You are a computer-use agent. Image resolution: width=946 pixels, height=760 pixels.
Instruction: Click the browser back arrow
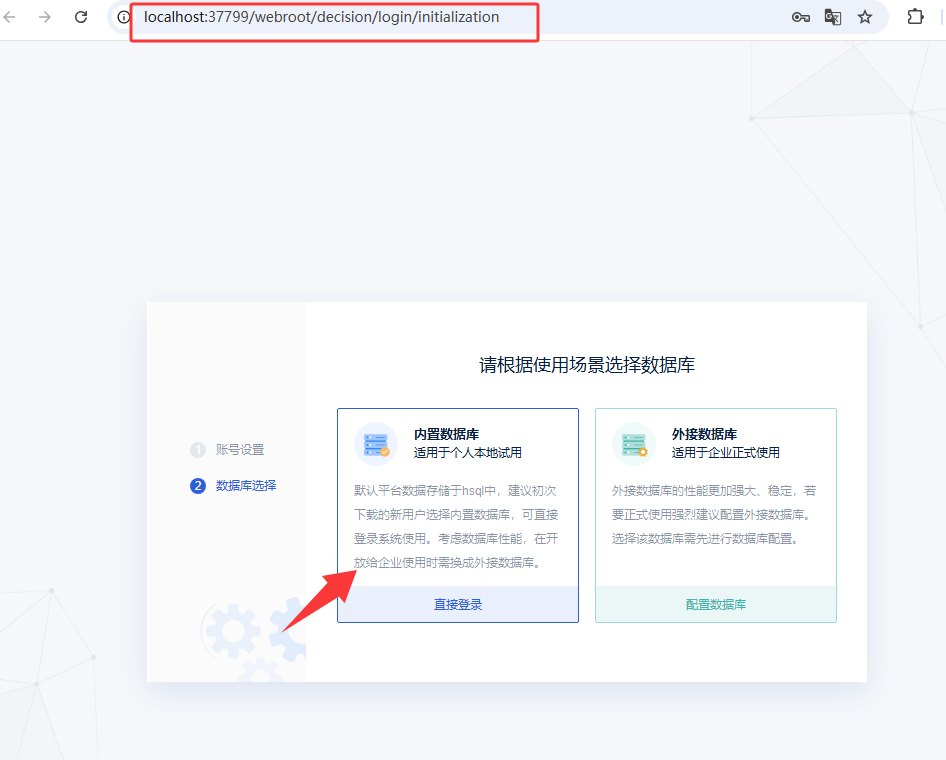click(9, 17)
